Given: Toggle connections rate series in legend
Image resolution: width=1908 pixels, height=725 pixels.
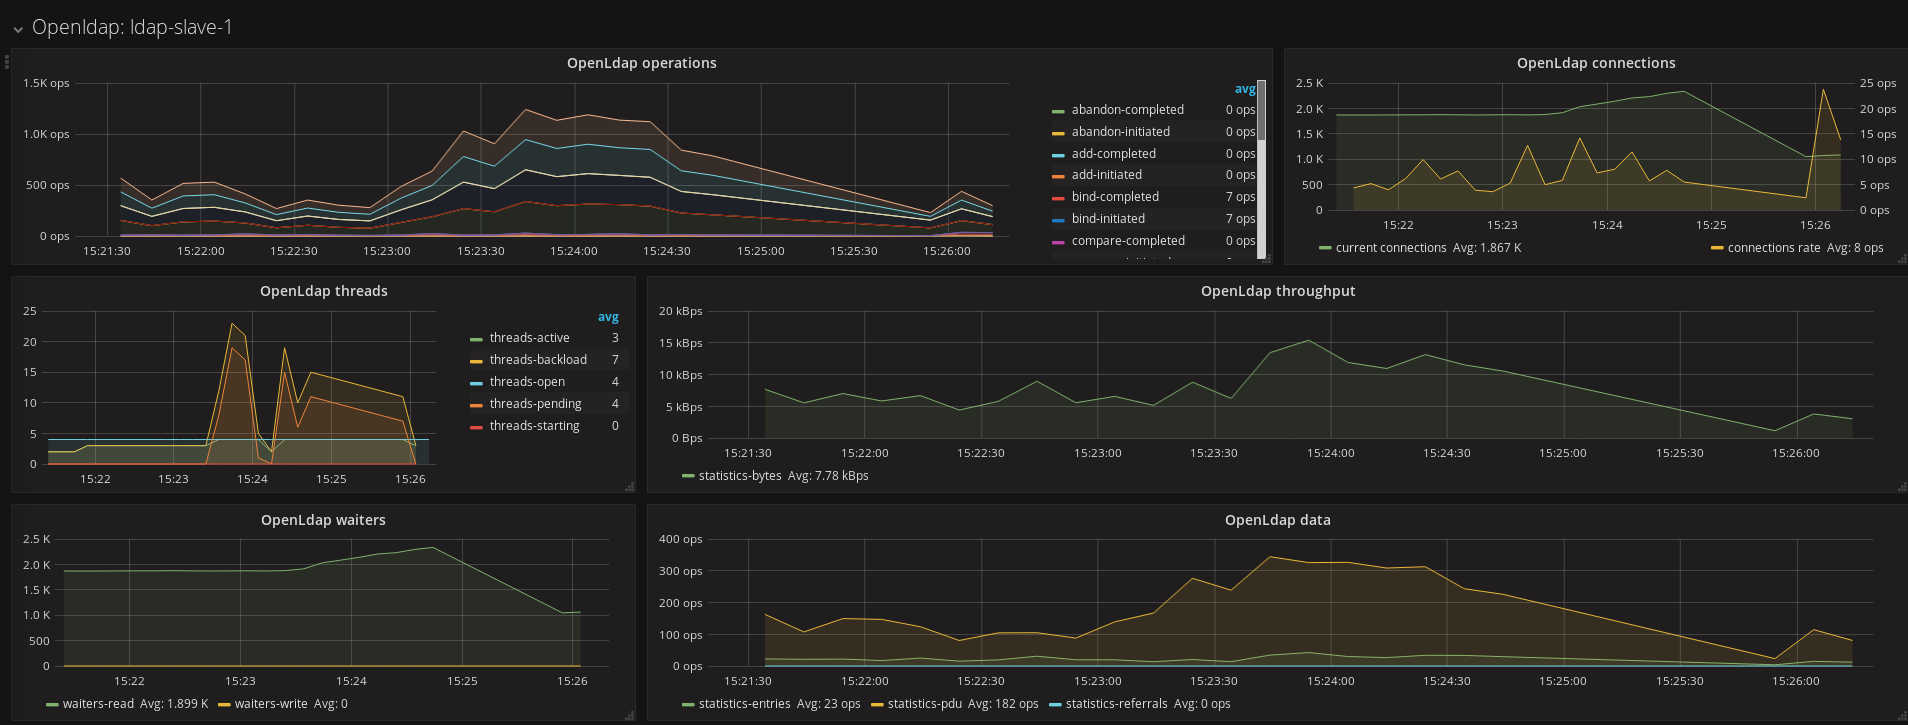Looking at the screenshot, I should tap(1774, 248).
